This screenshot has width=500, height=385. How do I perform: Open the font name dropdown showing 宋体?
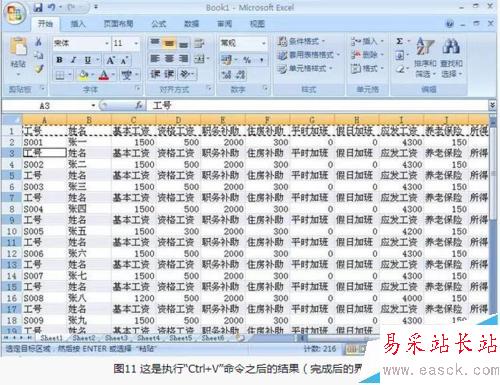107,43
